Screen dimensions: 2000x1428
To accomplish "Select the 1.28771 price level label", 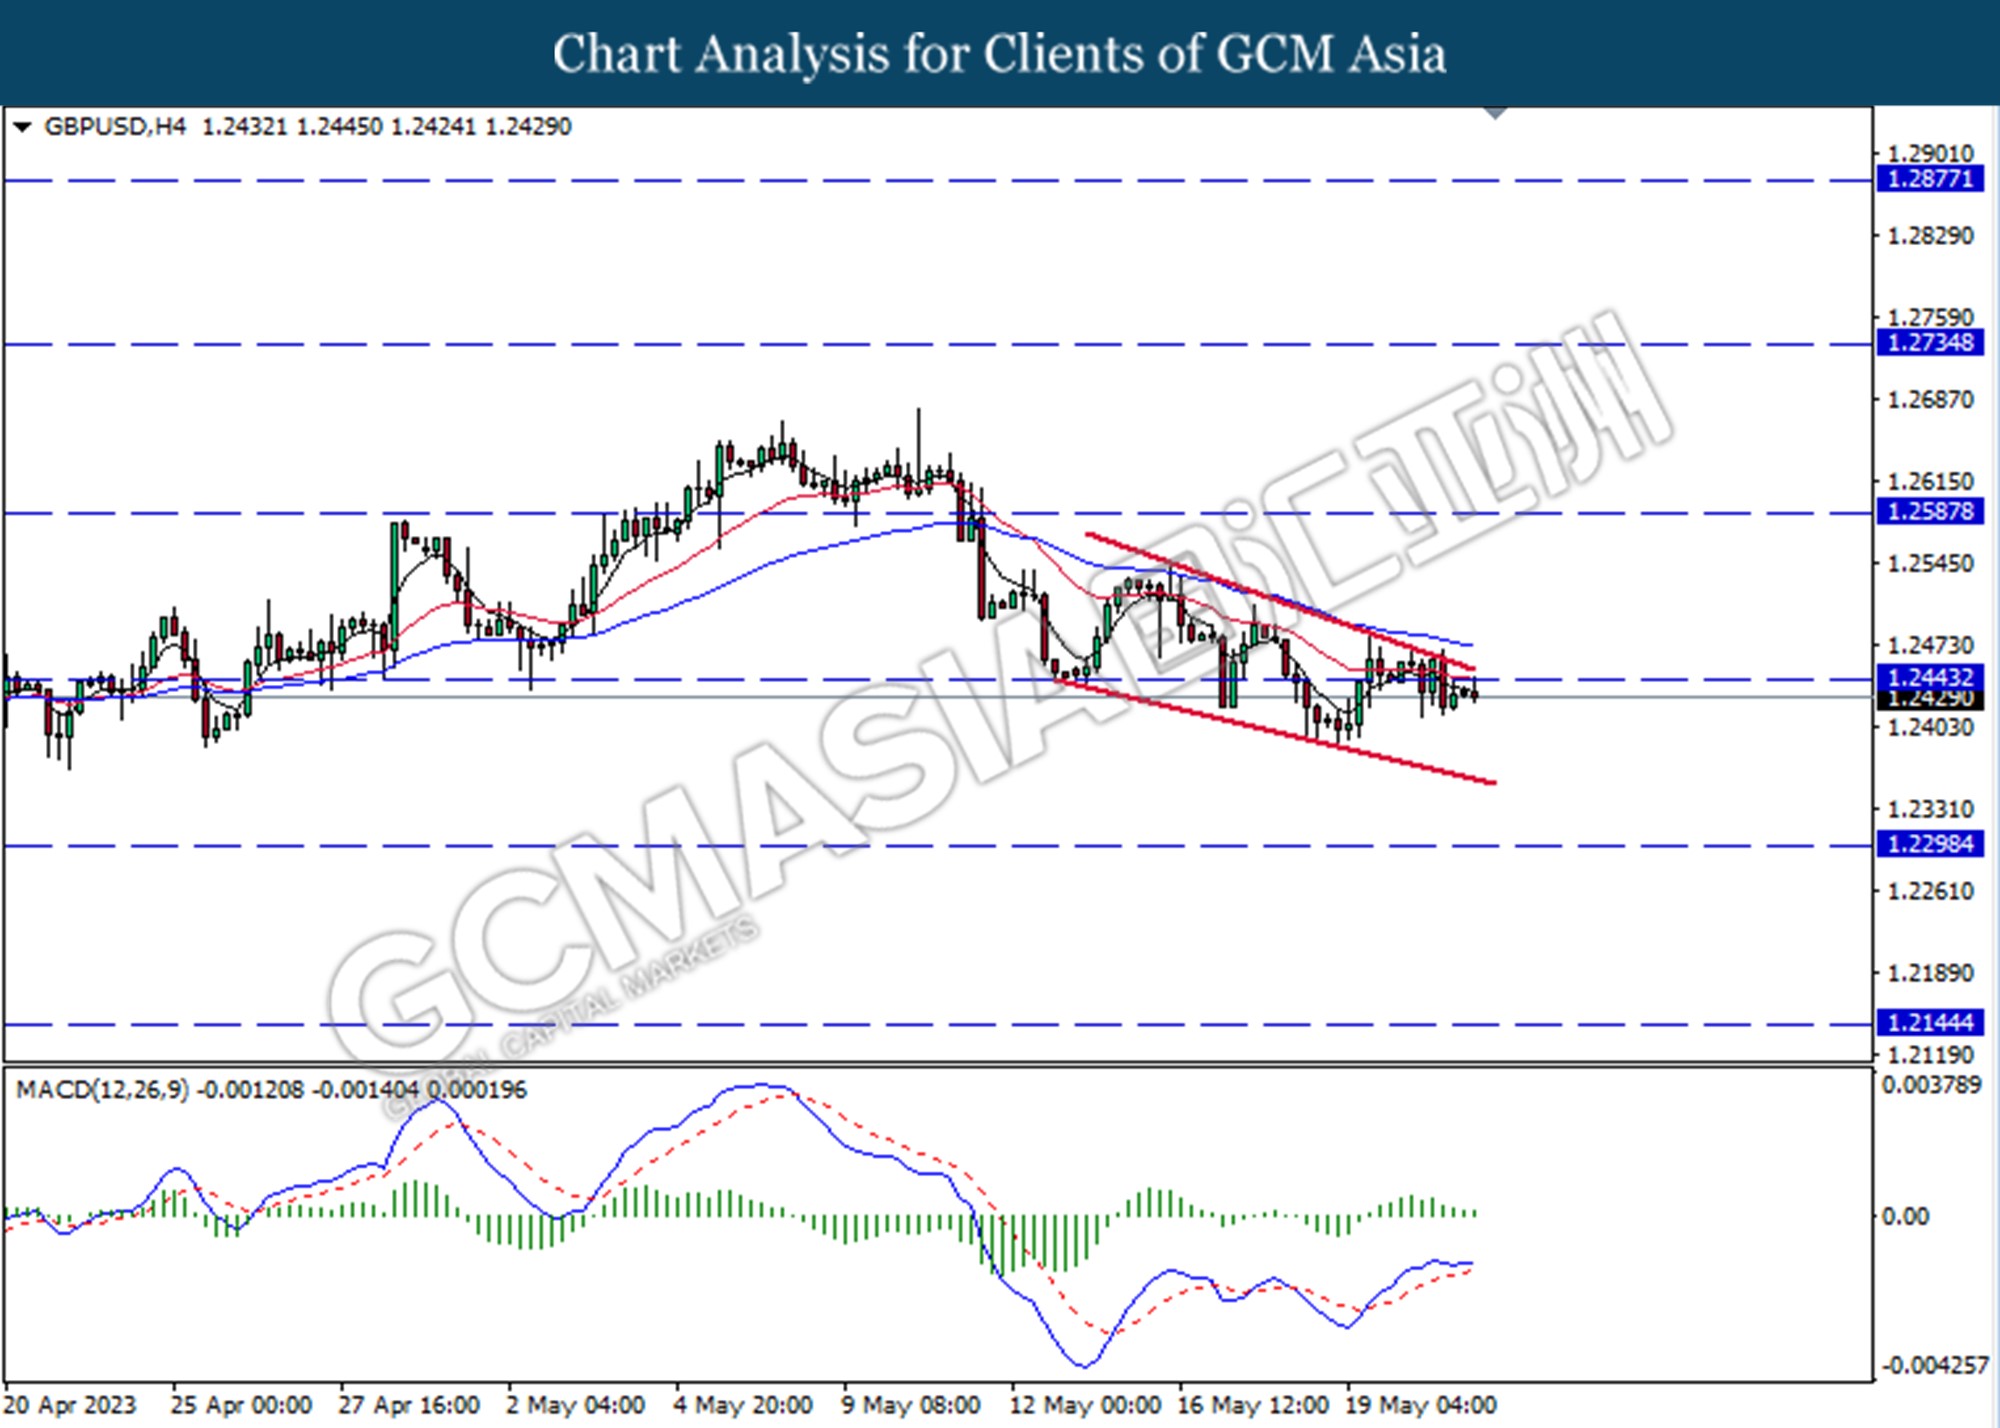I will (x=1929, y=179).
